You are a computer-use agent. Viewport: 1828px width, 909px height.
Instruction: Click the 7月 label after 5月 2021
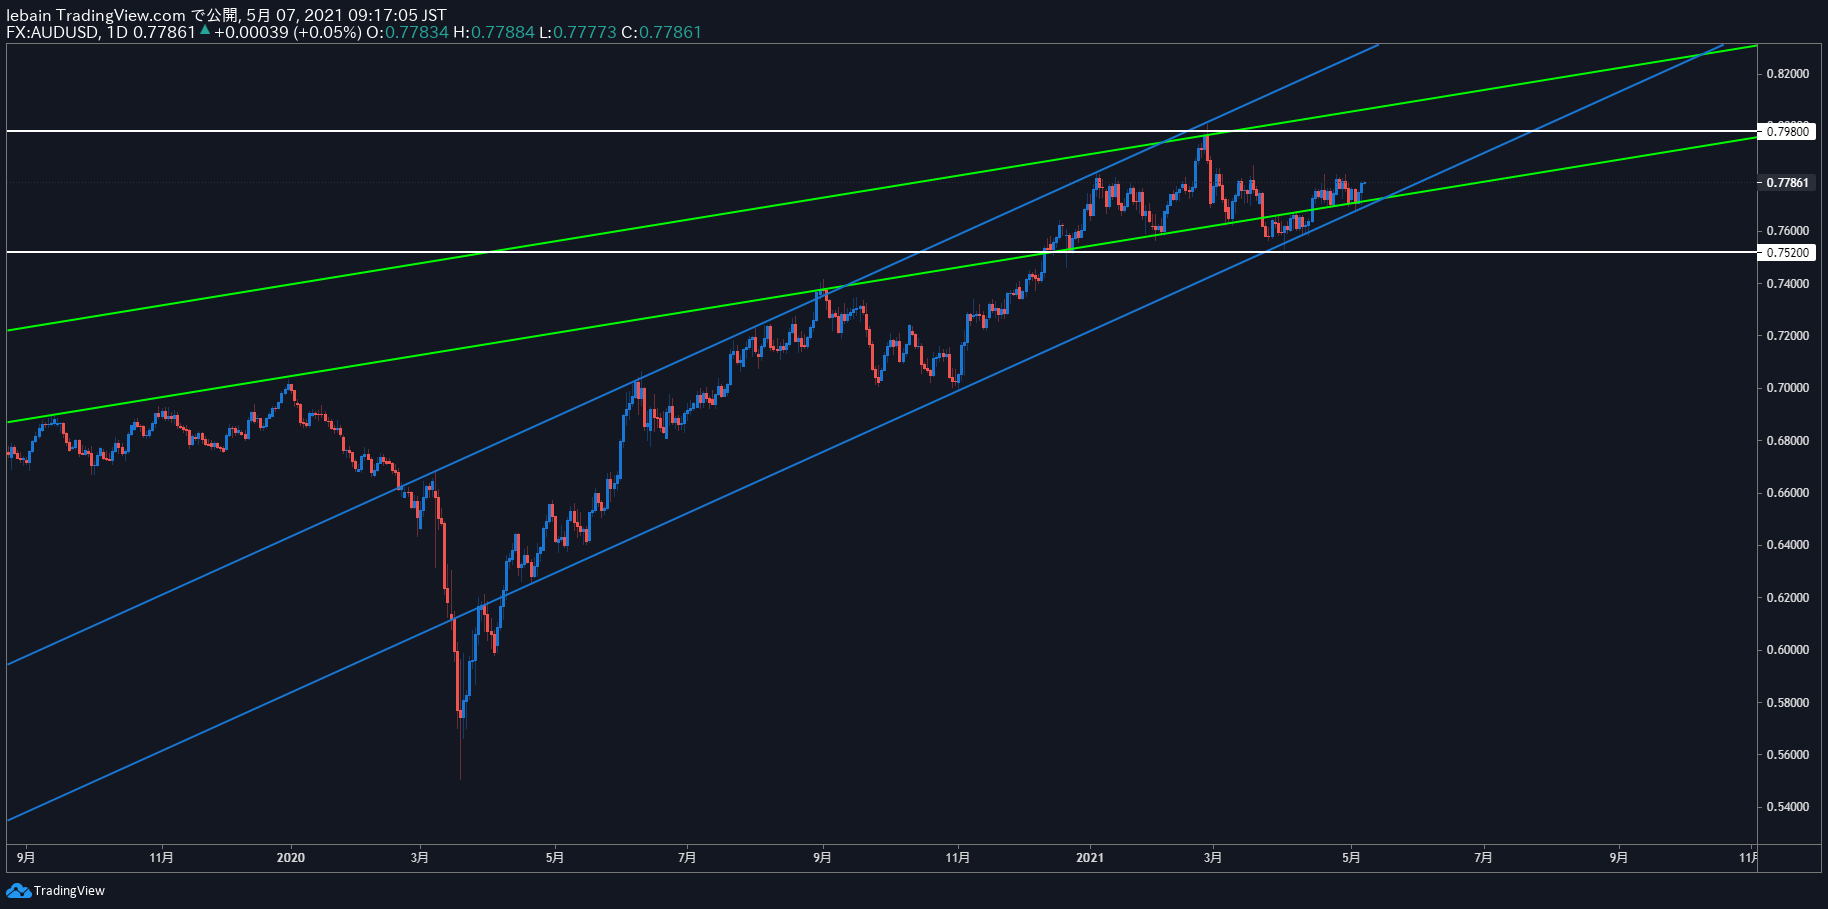pos(1484,857)
